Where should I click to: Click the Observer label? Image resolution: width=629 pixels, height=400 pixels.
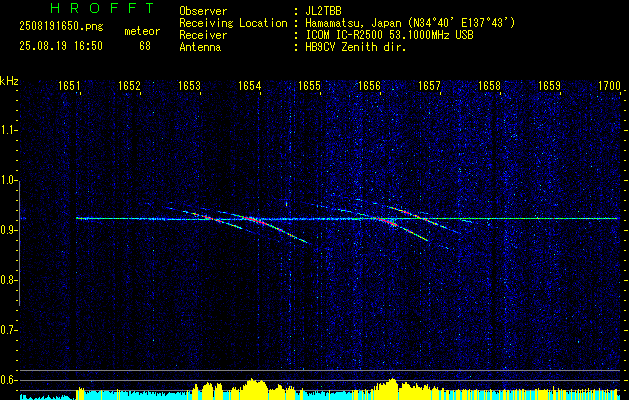tap(203, 11)
